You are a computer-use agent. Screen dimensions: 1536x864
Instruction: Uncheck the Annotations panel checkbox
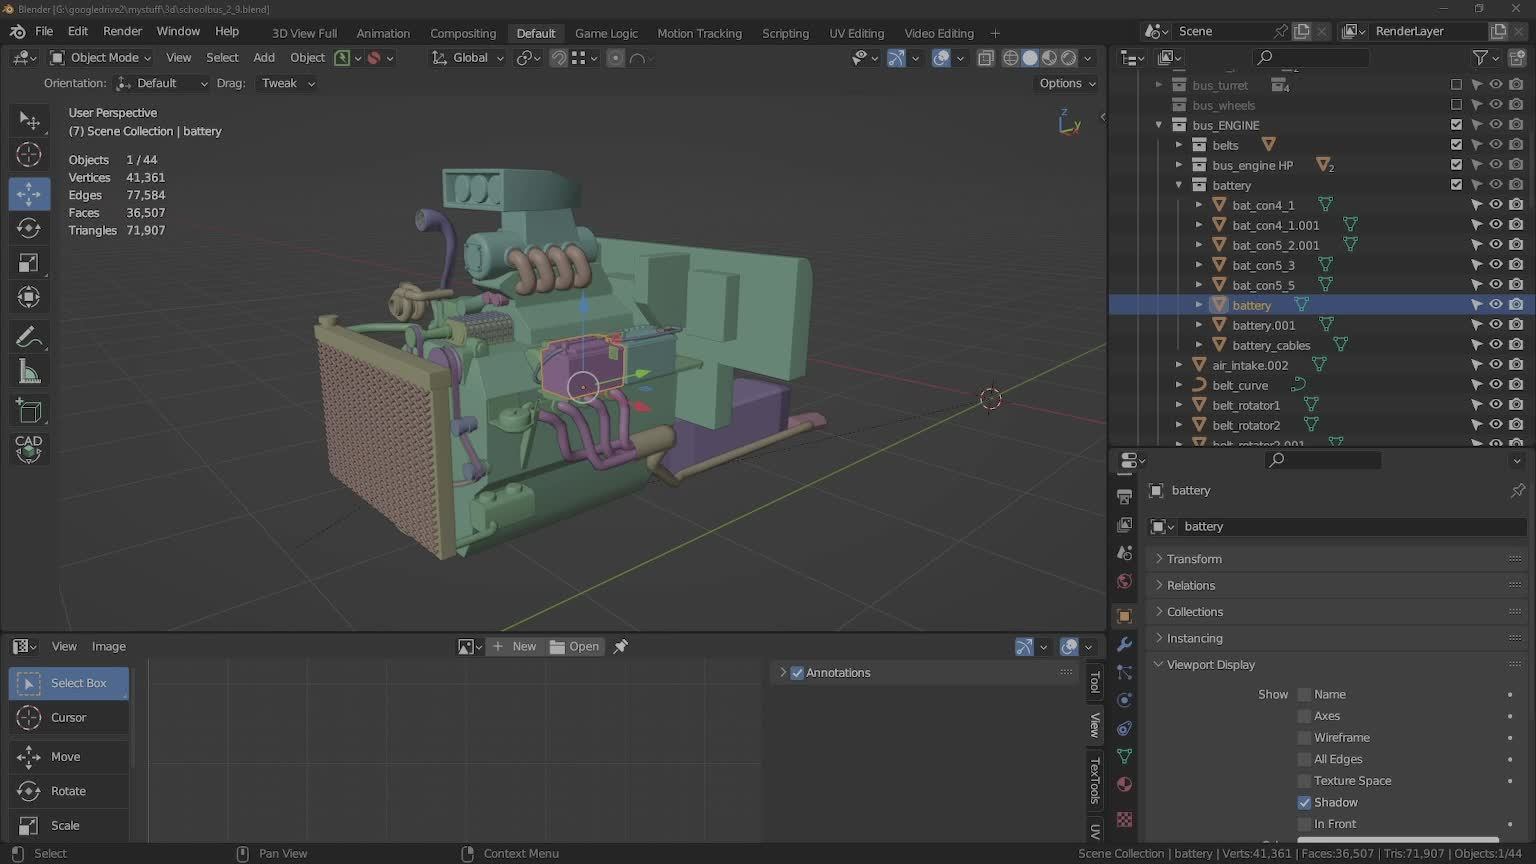[797, 673]
